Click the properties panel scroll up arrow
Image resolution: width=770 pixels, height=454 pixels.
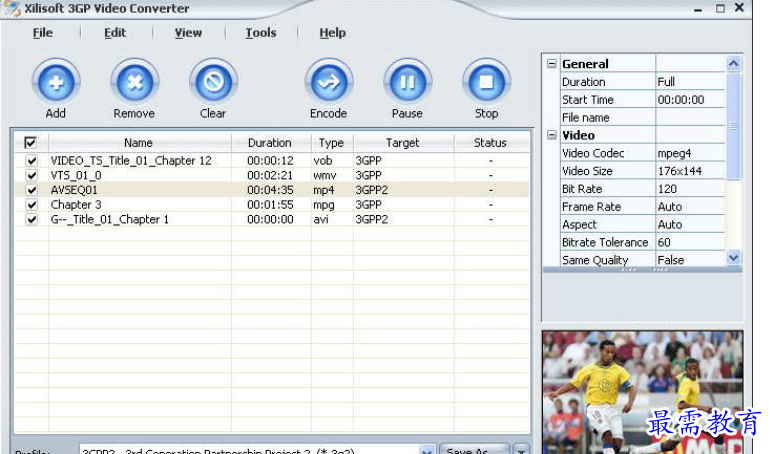(733, 64)
